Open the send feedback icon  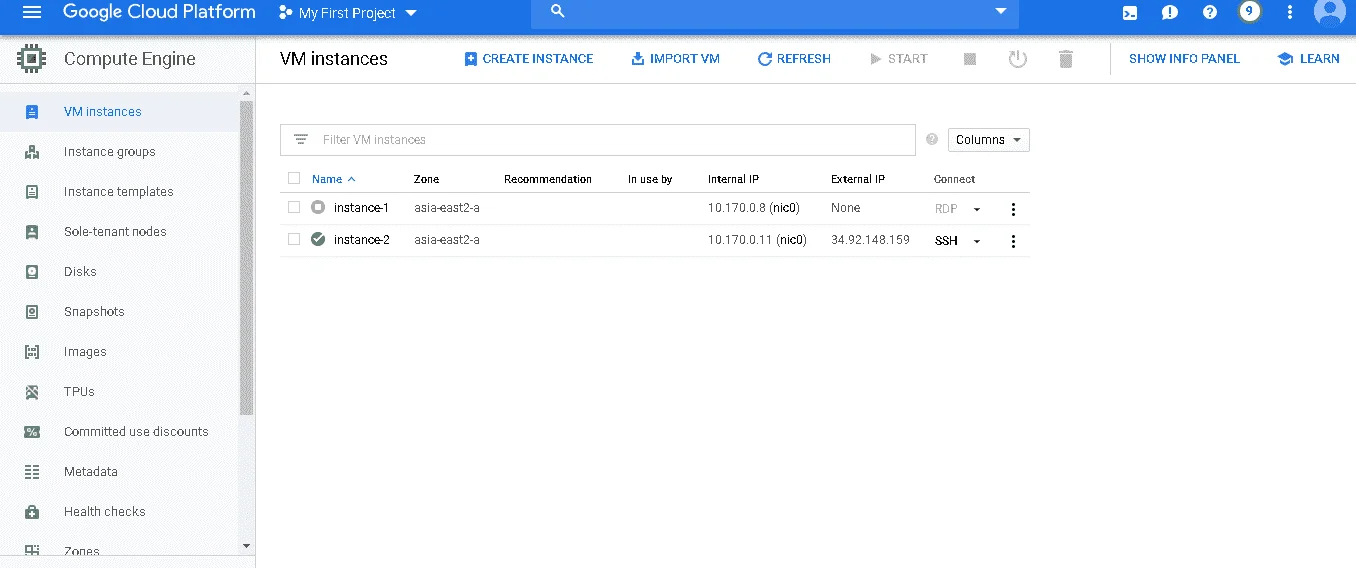(x=1170, y=13)
